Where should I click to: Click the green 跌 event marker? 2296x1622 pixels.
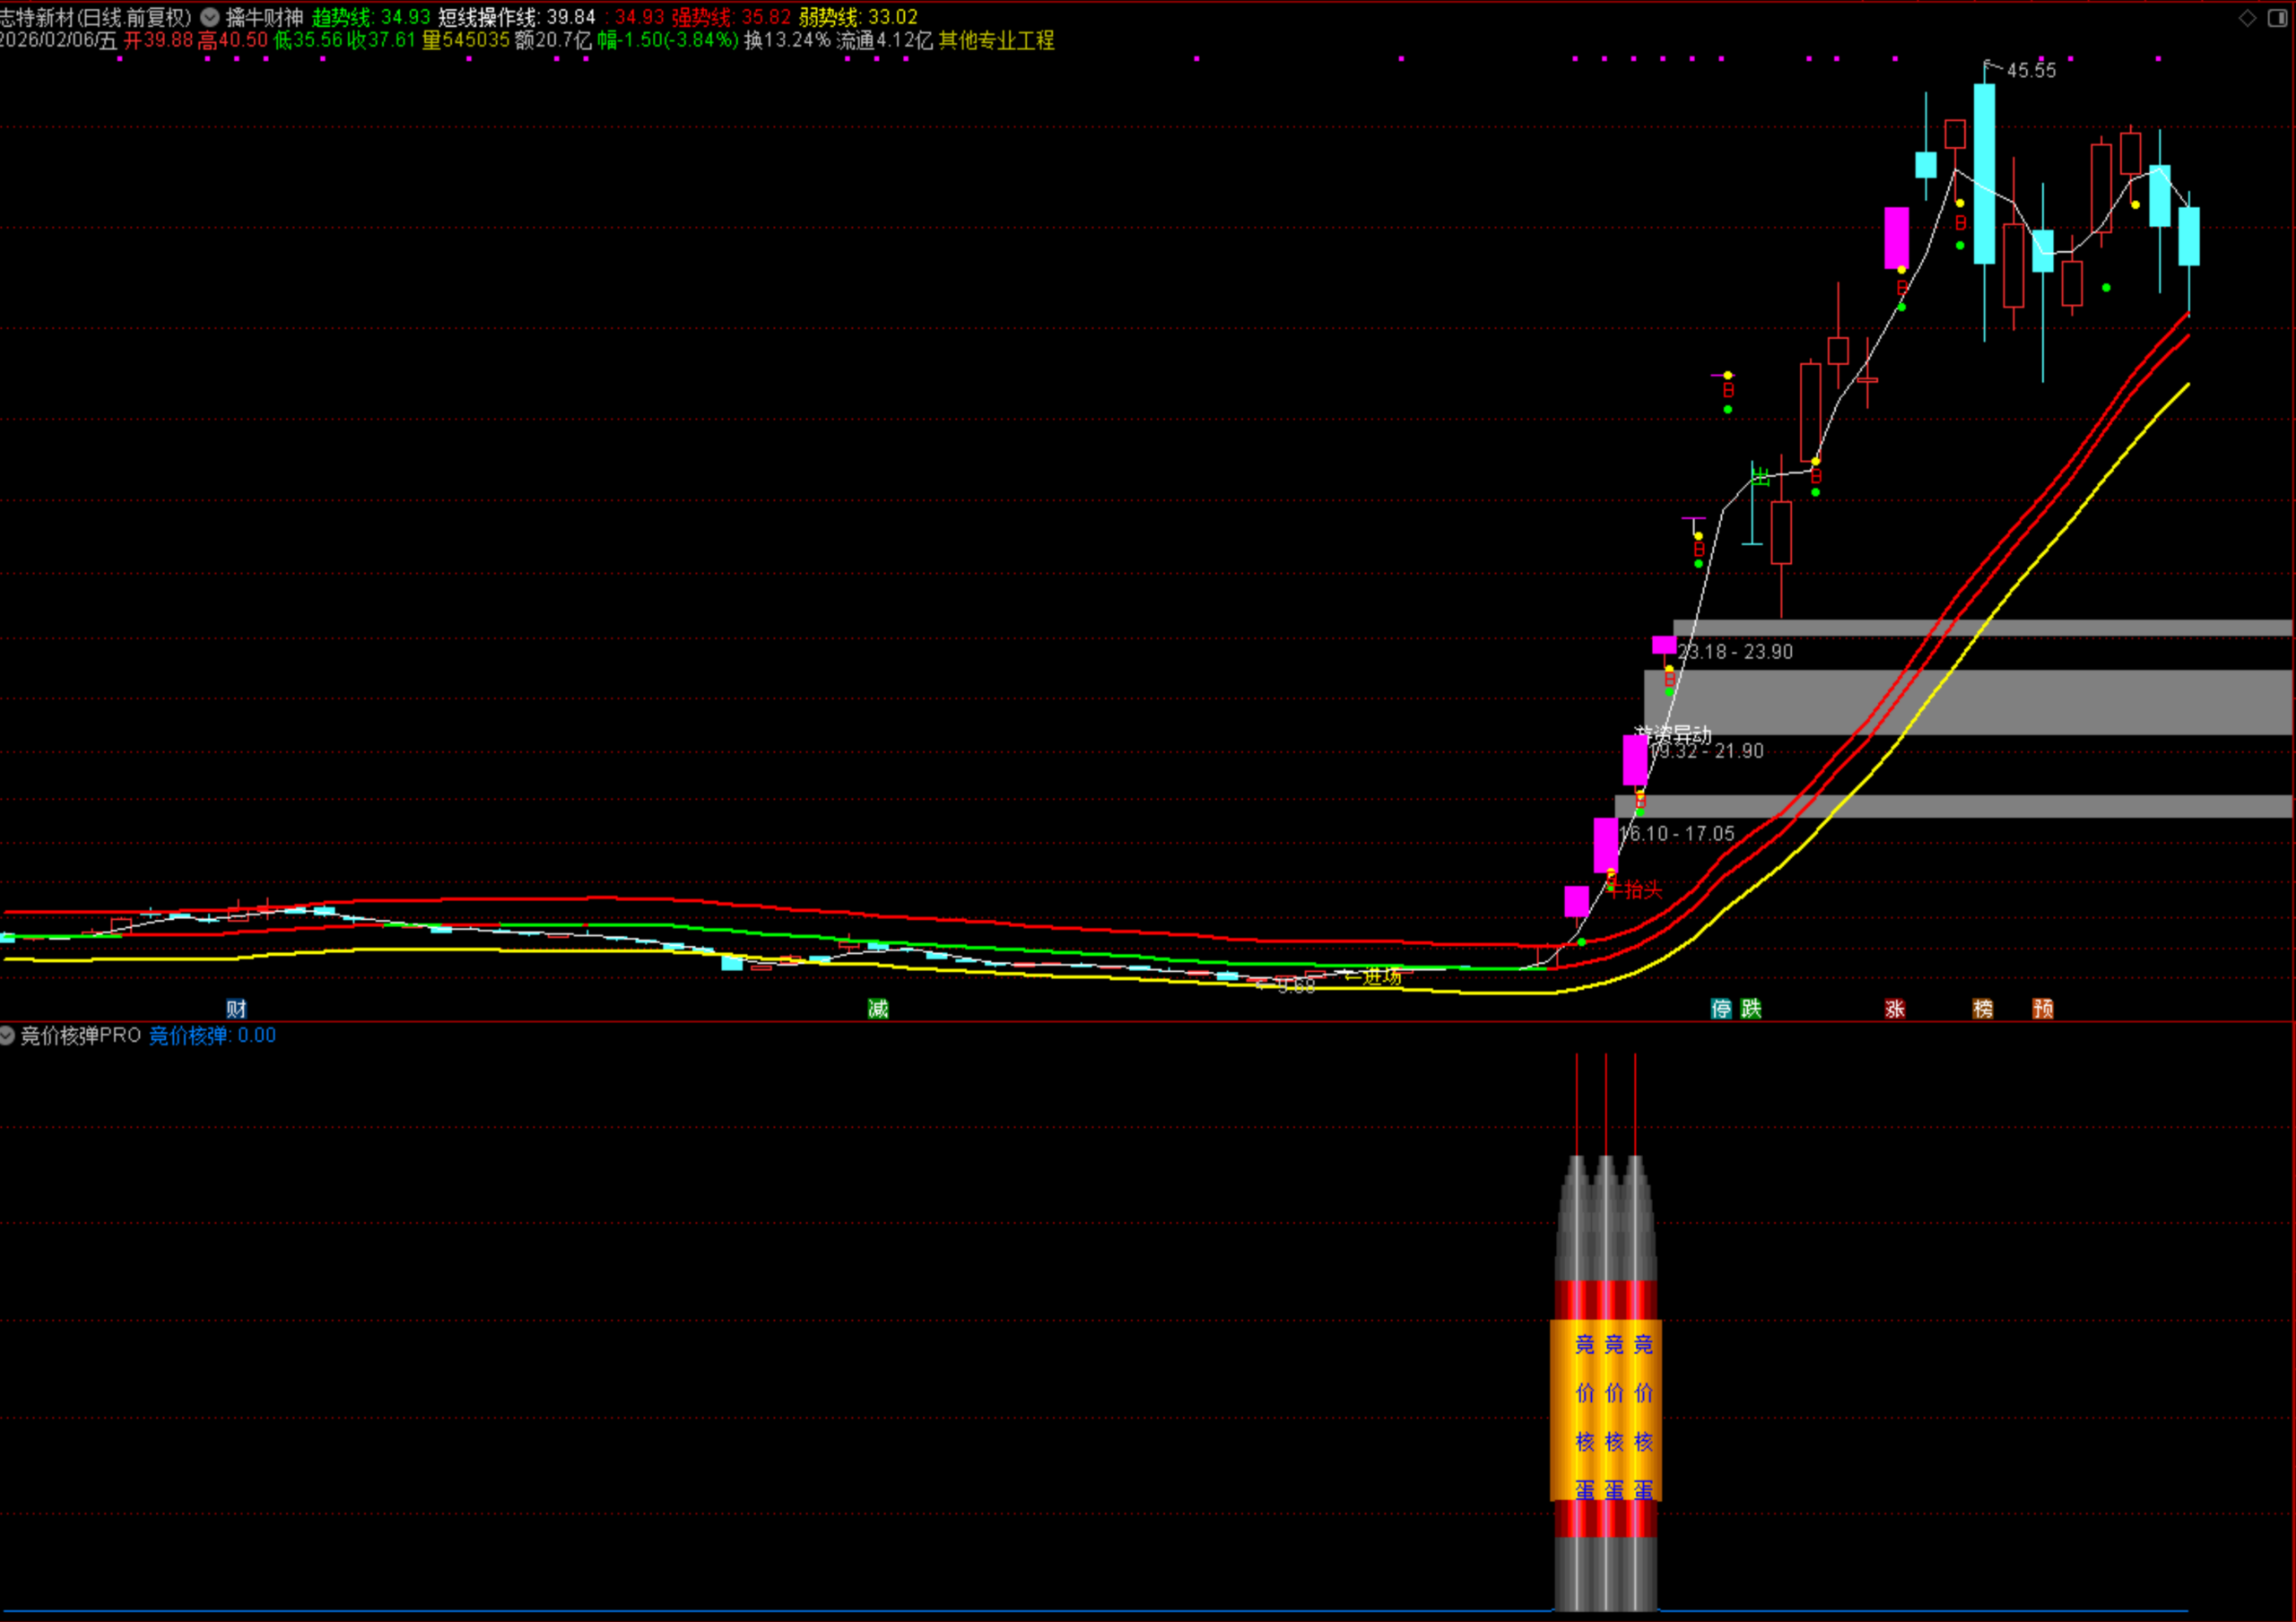[1751, 1008]
